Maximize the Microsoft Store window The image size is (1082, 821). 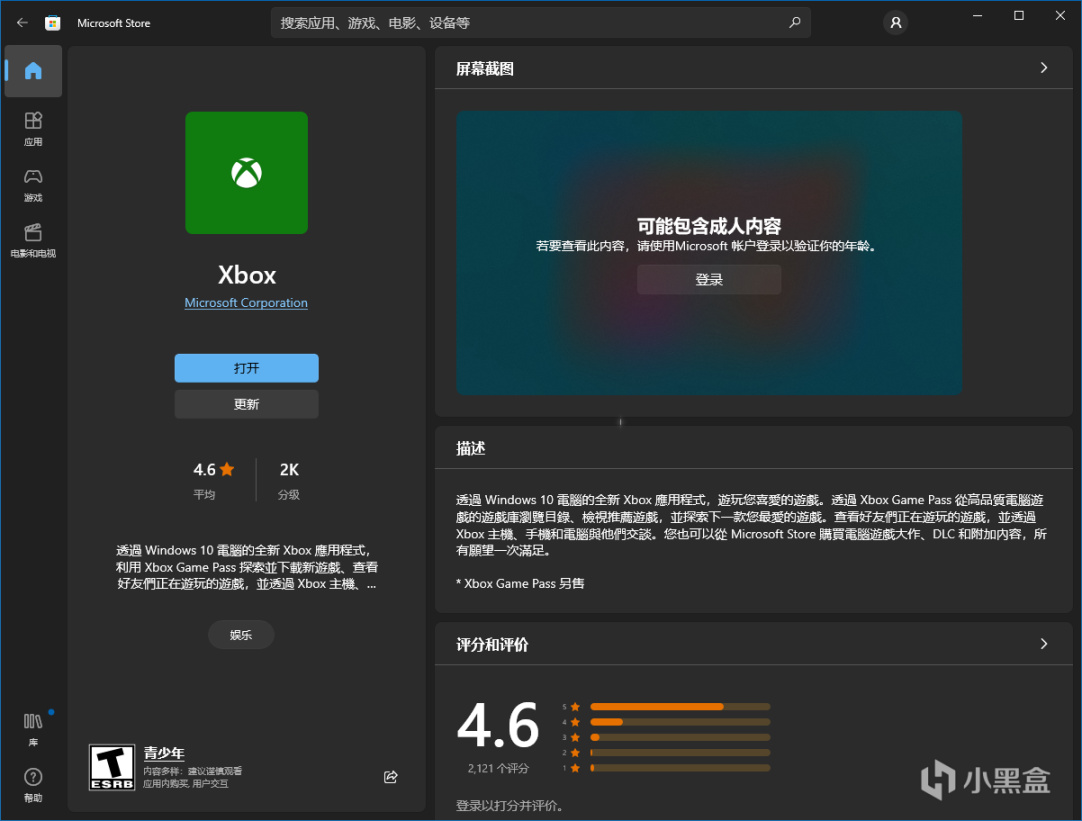point(1019,15)
